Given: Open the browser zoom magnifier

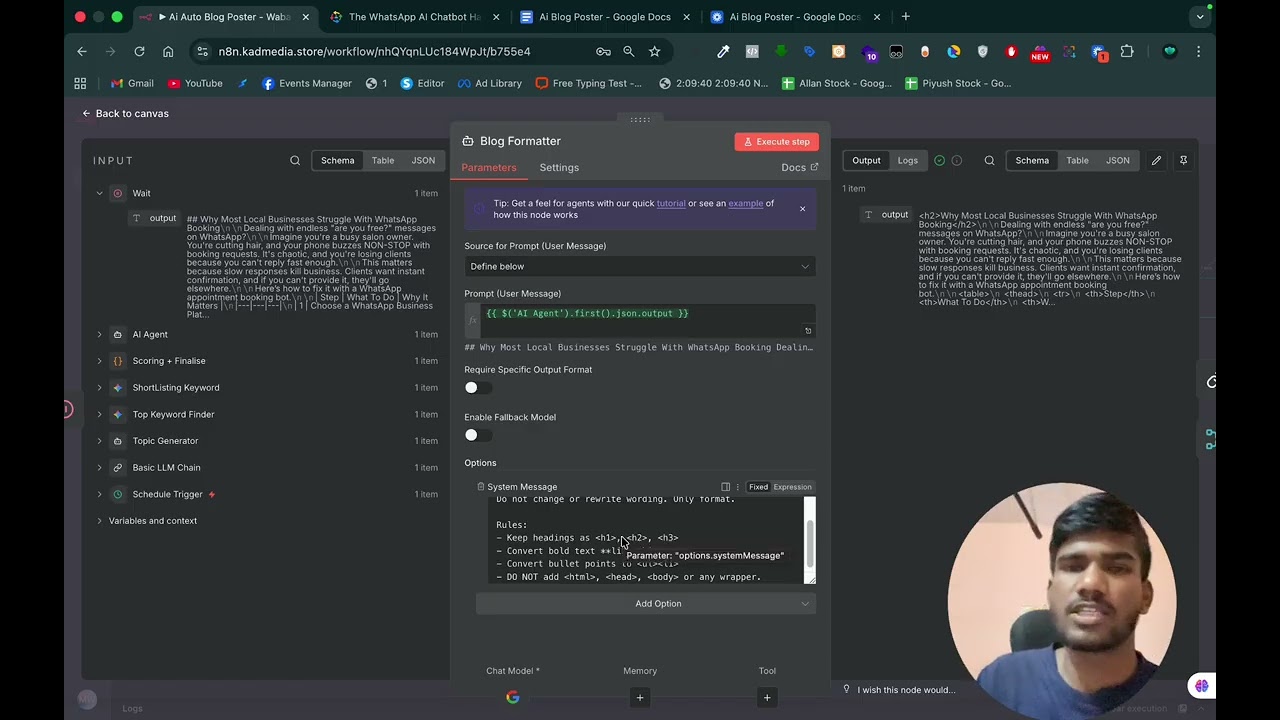Looking at the screenshot, I should 628,51.
